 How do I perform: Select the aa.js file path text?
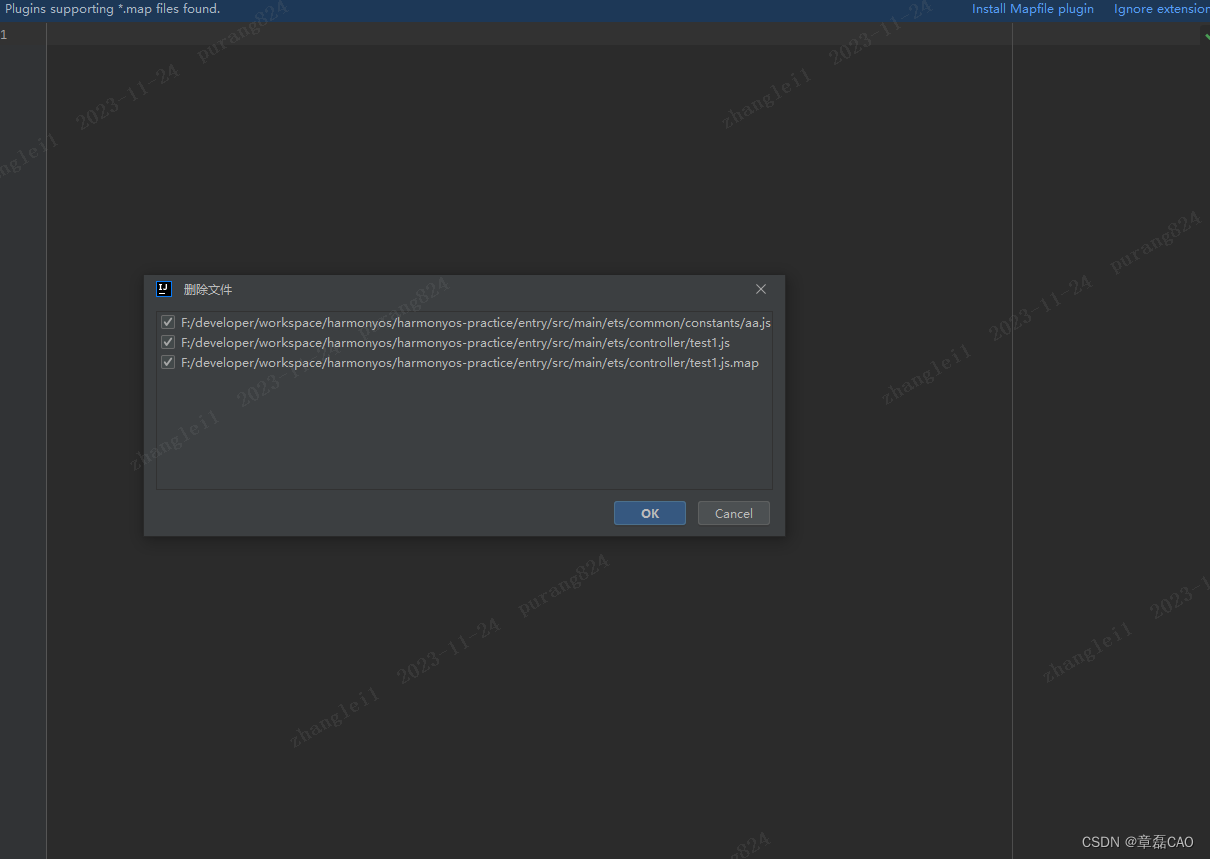(x=476, y=323)
